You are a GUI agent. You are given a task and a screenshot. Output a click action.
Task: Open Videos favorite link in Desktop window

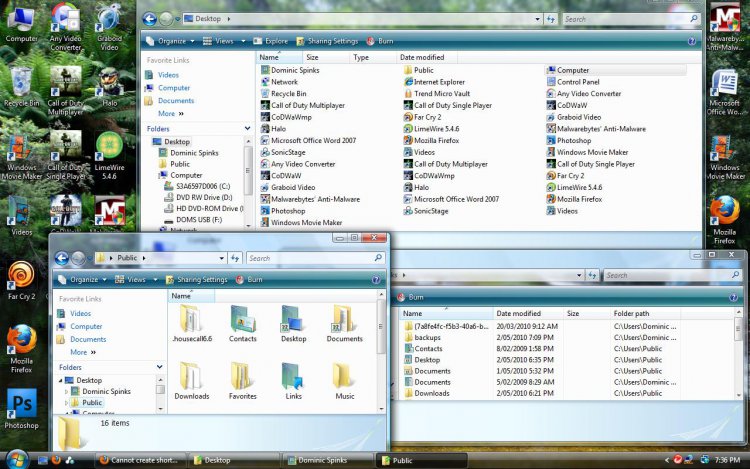(x=168, y=75)
